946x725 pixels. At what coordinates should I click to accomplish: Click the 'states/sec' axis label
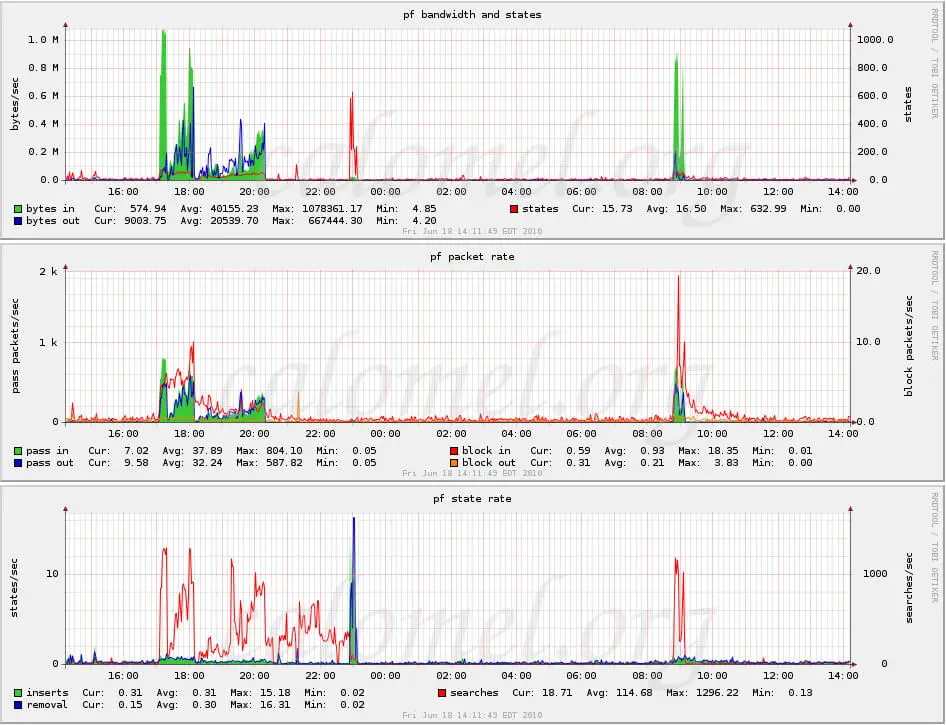[14, 588]
